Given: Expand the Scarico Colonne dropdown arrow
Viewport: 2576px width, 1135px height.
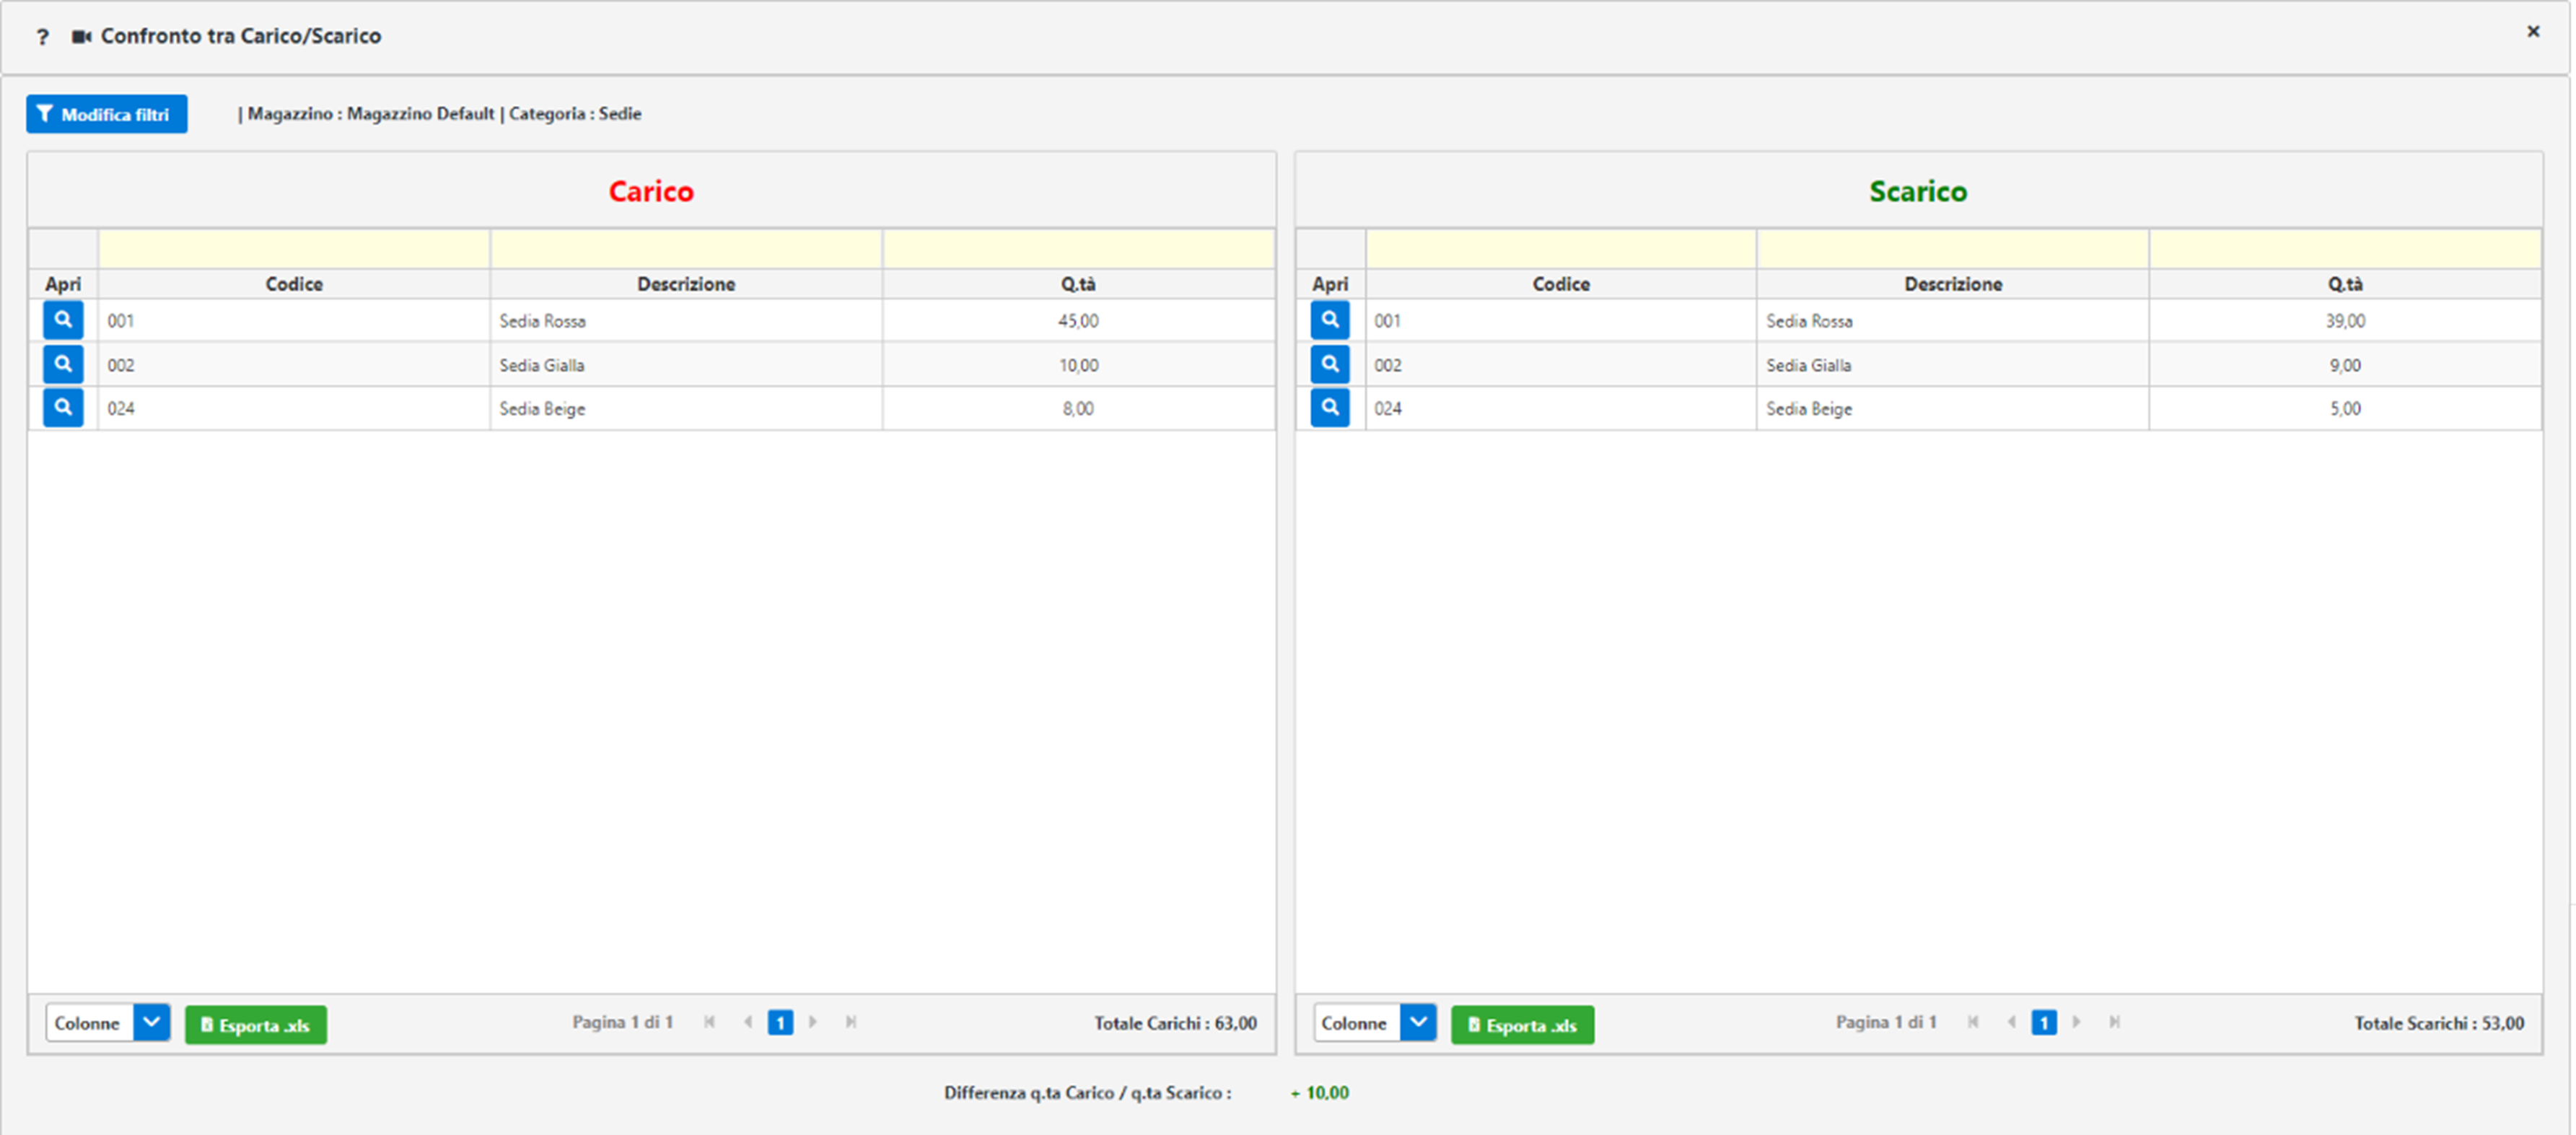Looking at the screenshot, I should point(1418,1023).
